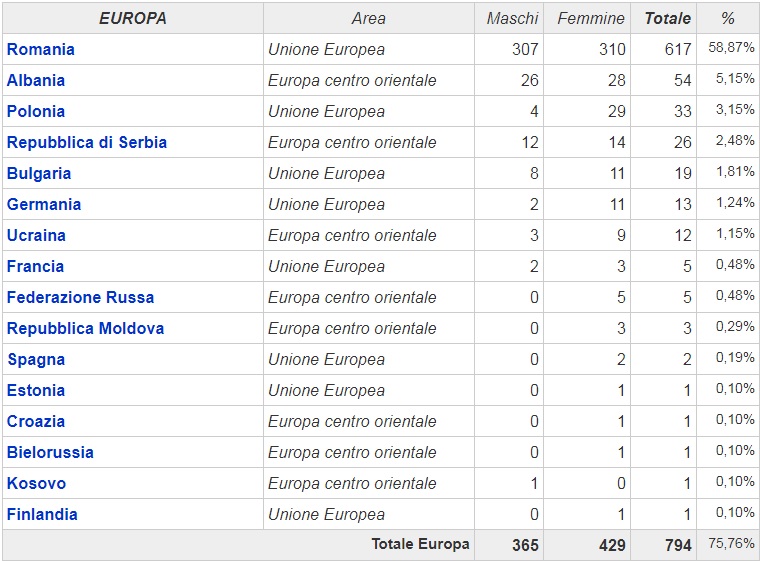Open the Germania link
Image resolution: width=760 pixels, height=561 pixels.
44,204
